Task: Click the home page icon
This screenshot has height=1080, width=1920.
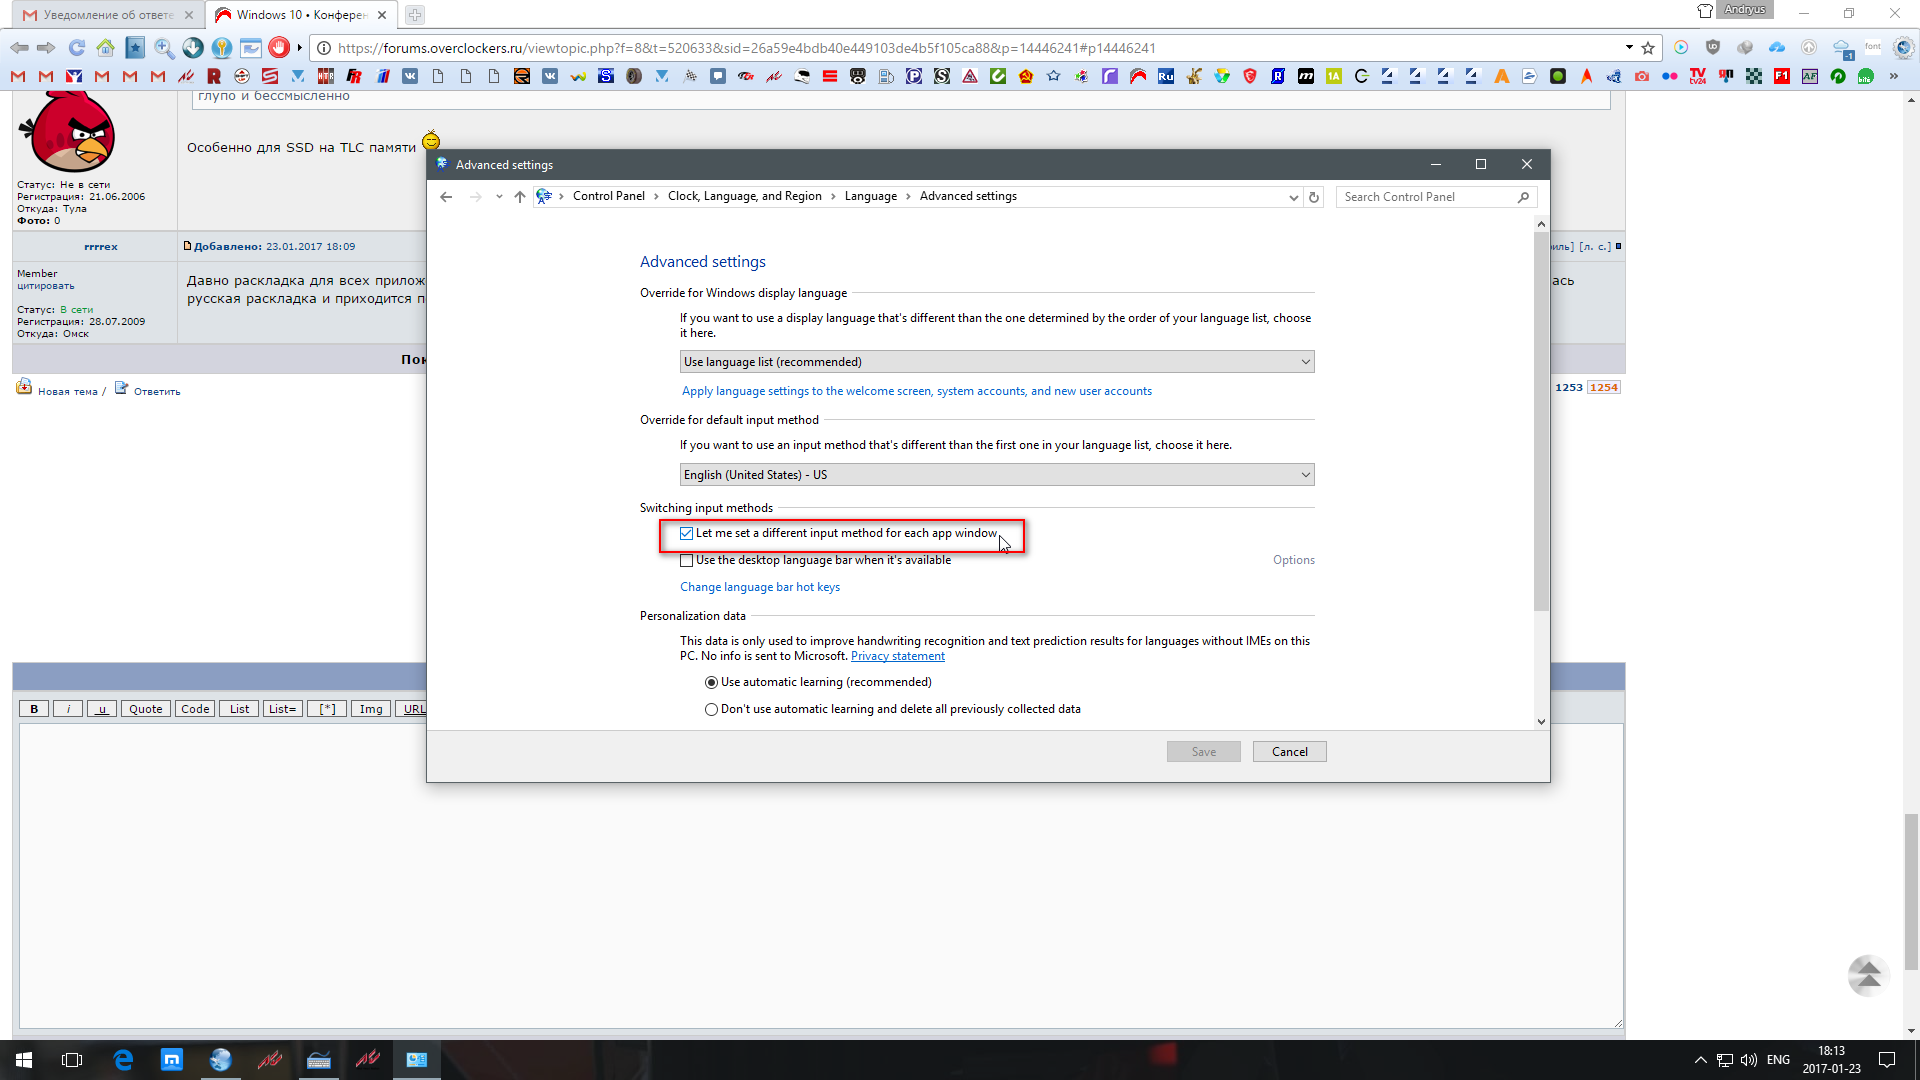Action: [105, 47]
